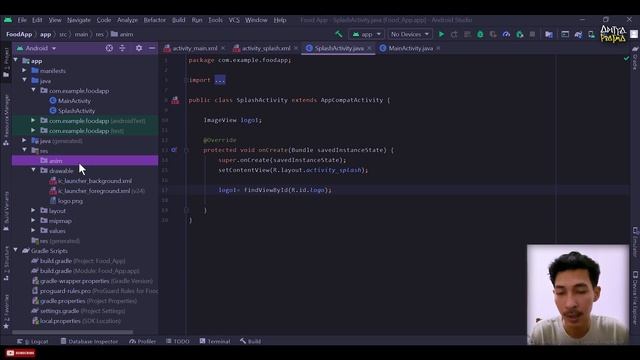Open Project panel settings gear
Screen dimensions: 640x360
tap(139, 48)
